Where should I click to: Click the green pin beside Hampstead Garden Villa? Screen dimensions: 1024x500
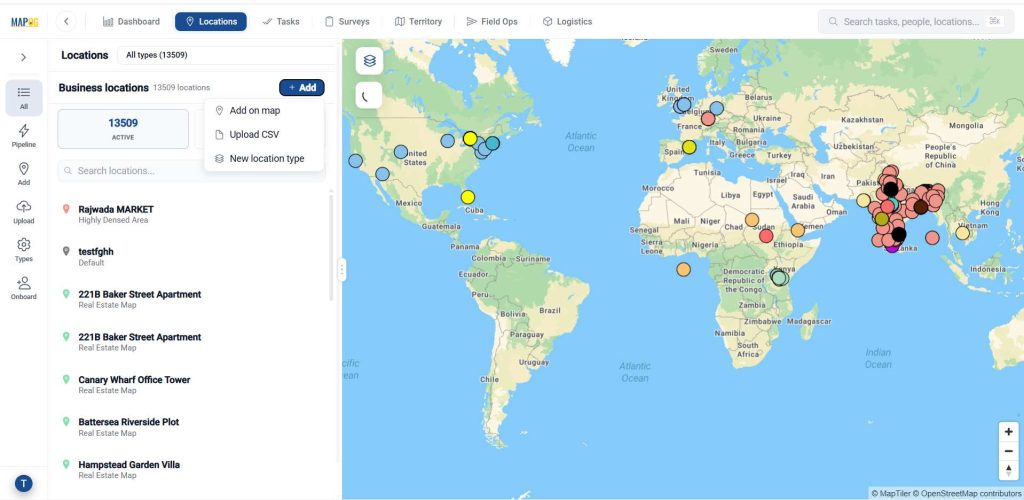66,464
